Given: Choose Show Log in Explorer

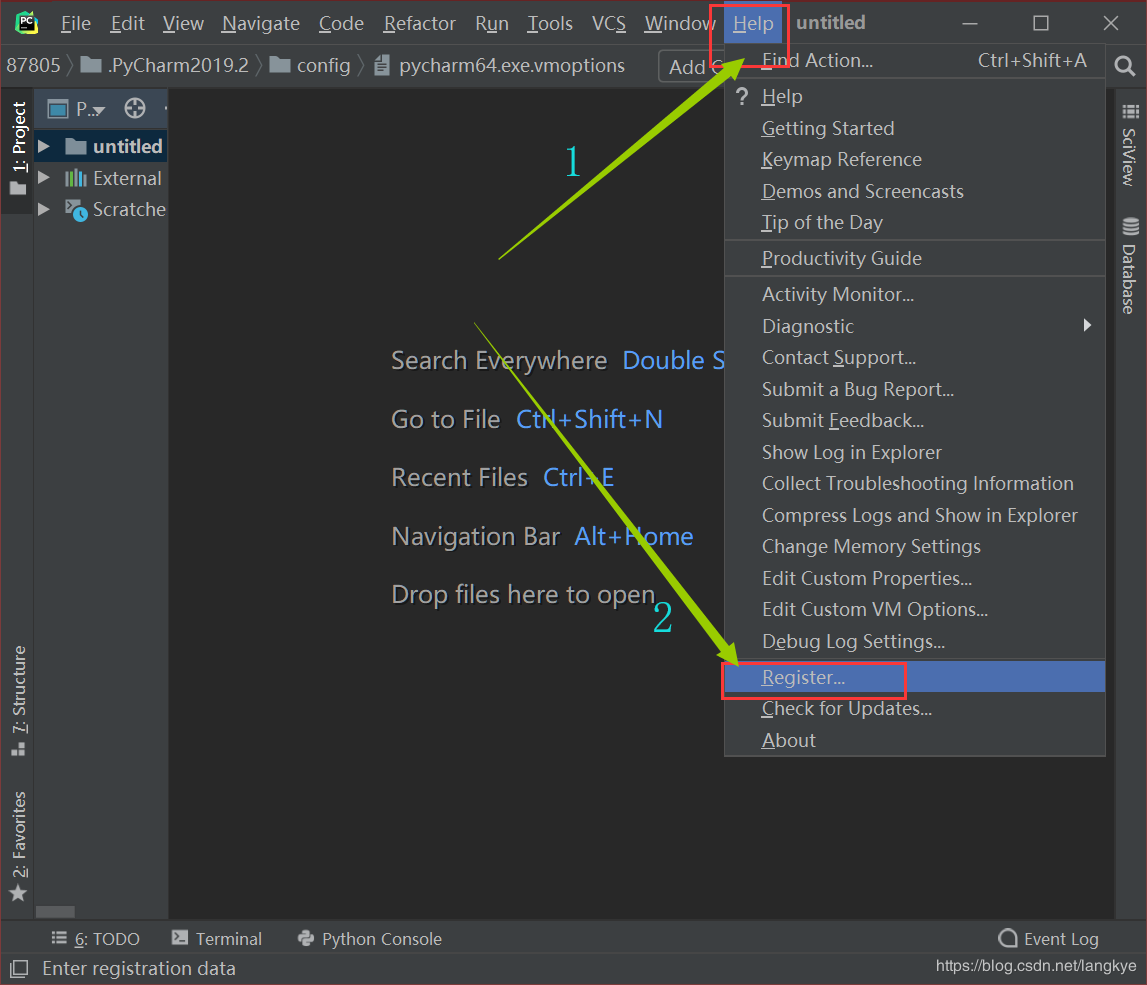Looking at the screenshot, I should point(914,452).
